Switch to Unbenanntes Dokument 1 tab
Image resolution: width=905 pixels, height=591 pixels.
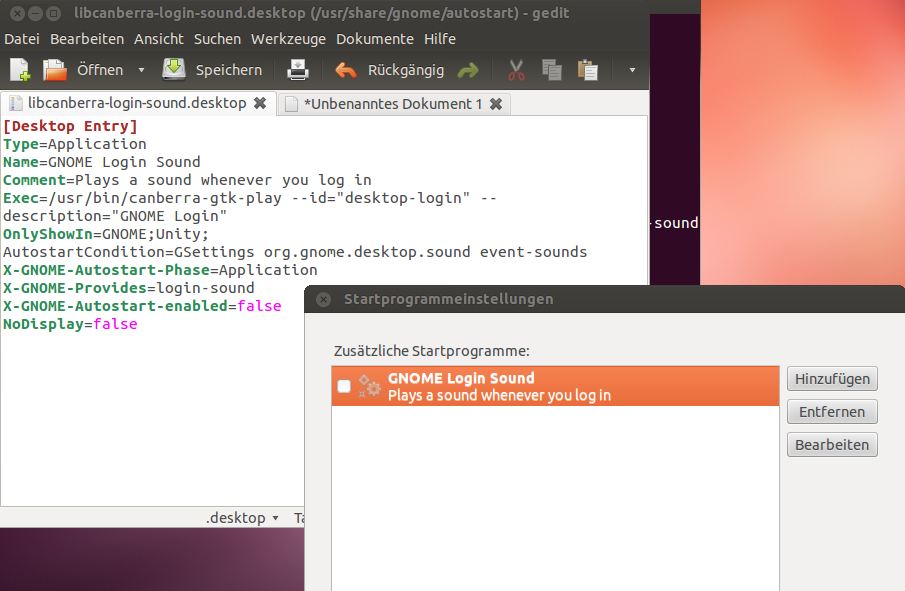point(392,104)
